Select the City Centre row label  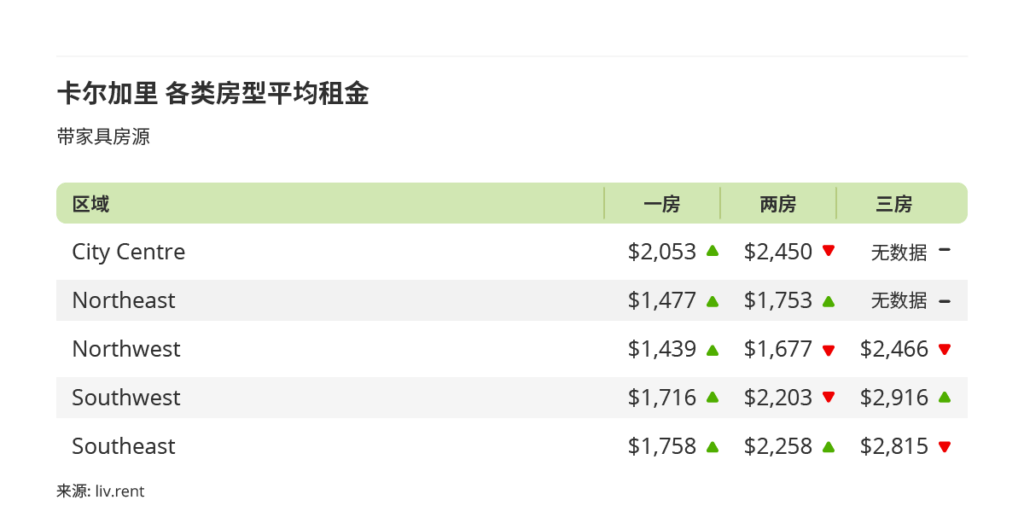[x=128, y=252]
